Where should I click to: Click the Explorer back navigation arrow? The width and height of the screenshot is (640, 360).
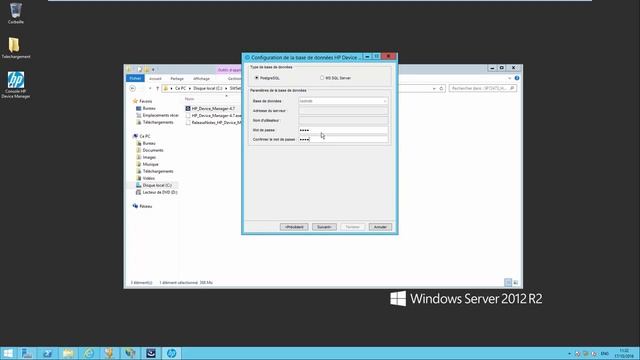coord(133,88)
